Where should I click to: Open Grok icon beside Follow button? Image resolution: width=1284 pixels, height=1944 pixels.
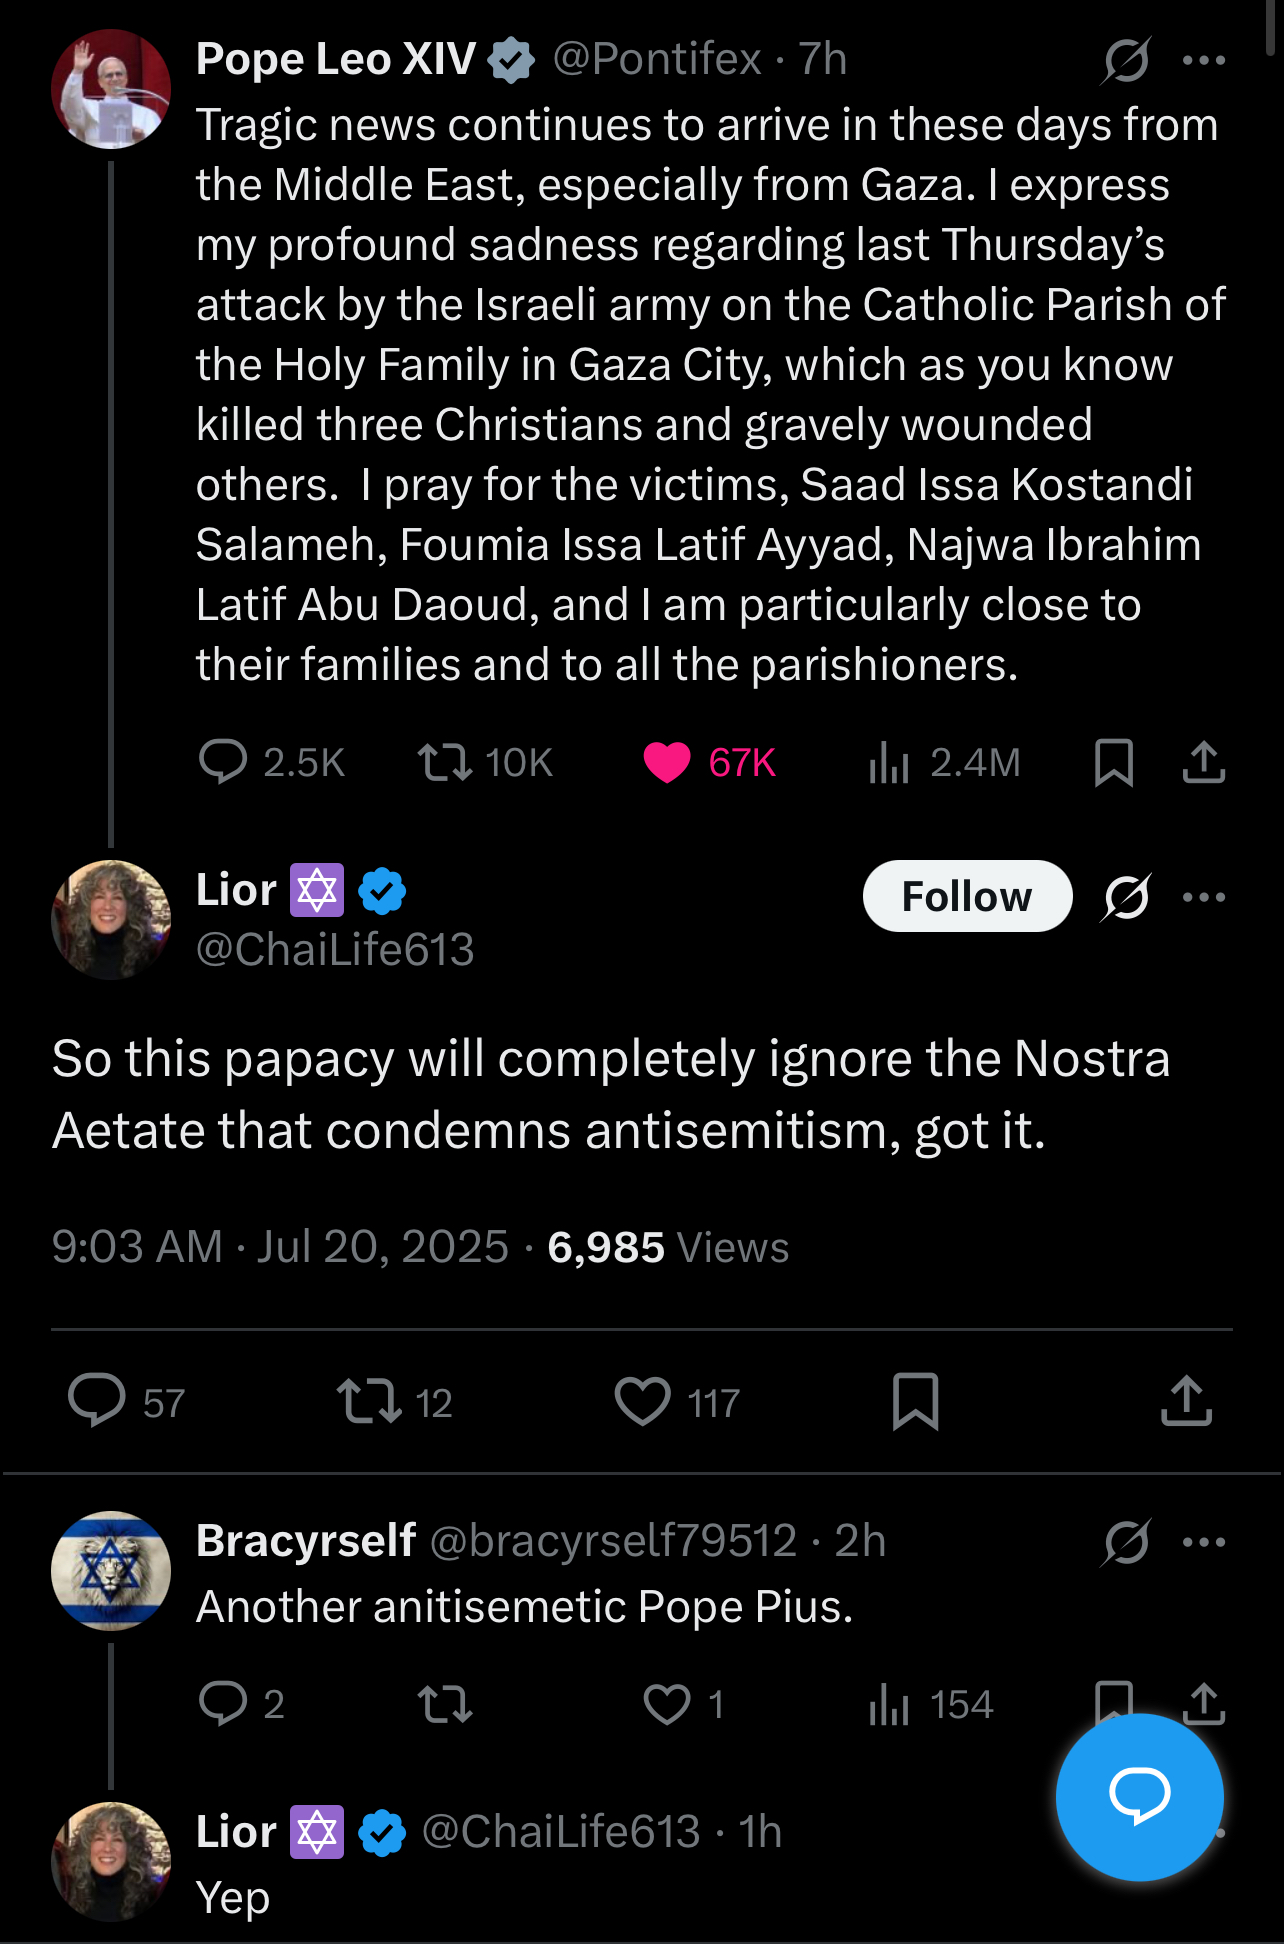pyautogui.click(x=1126, y=897)
